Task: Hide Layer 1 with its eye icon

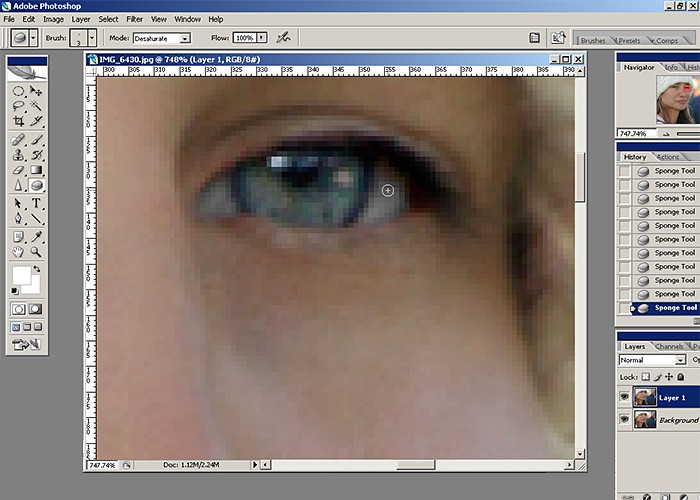Action: click(x=625, y=397)
